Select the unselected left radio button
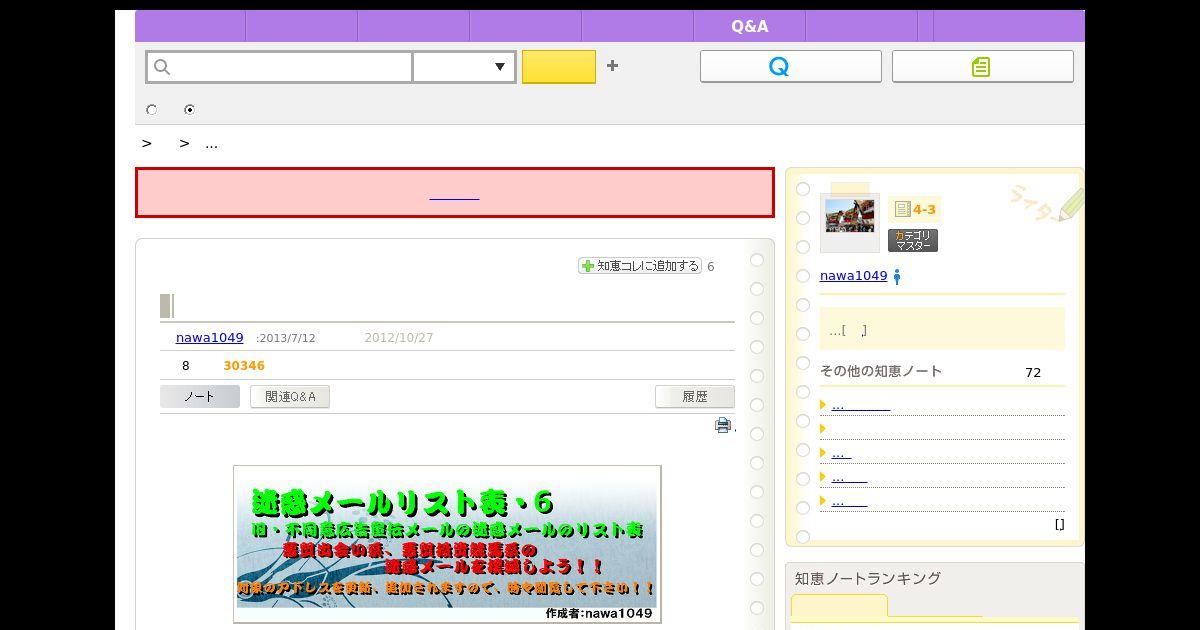 [x=152, y=110]
